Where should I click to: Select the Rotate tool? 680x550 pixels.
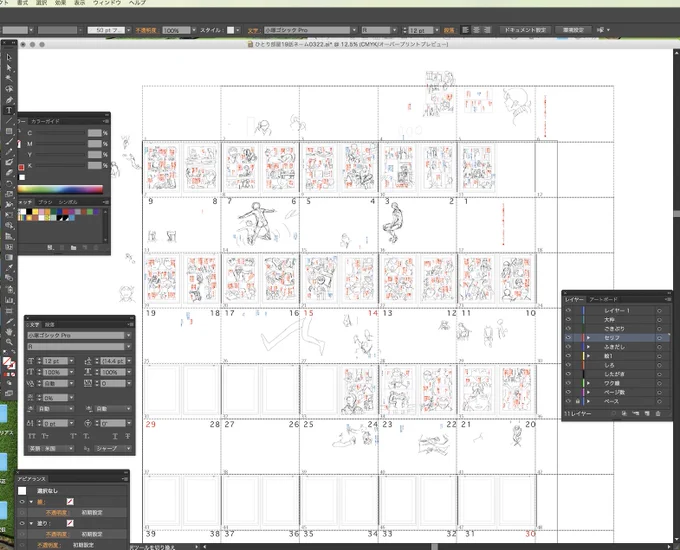[9, 183]
